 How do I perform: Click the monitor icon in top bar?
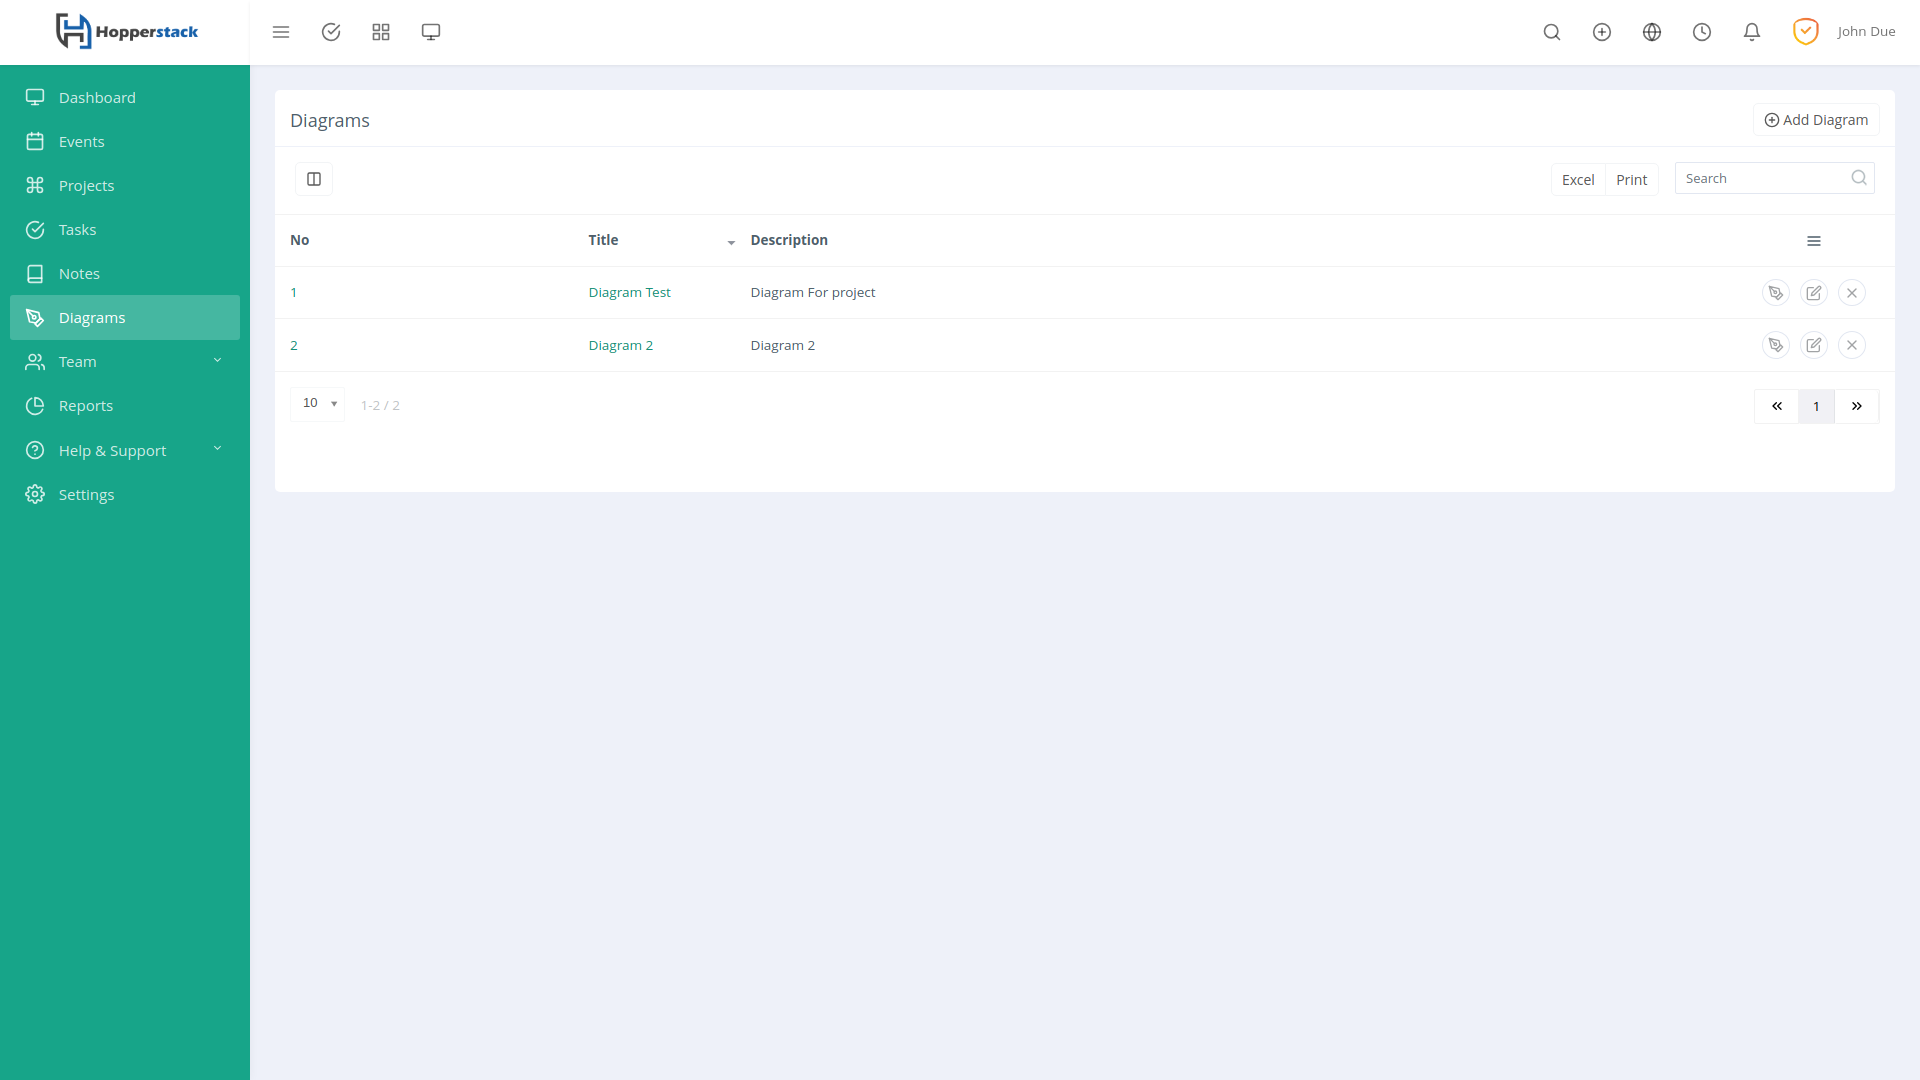(x=431, y=32)
